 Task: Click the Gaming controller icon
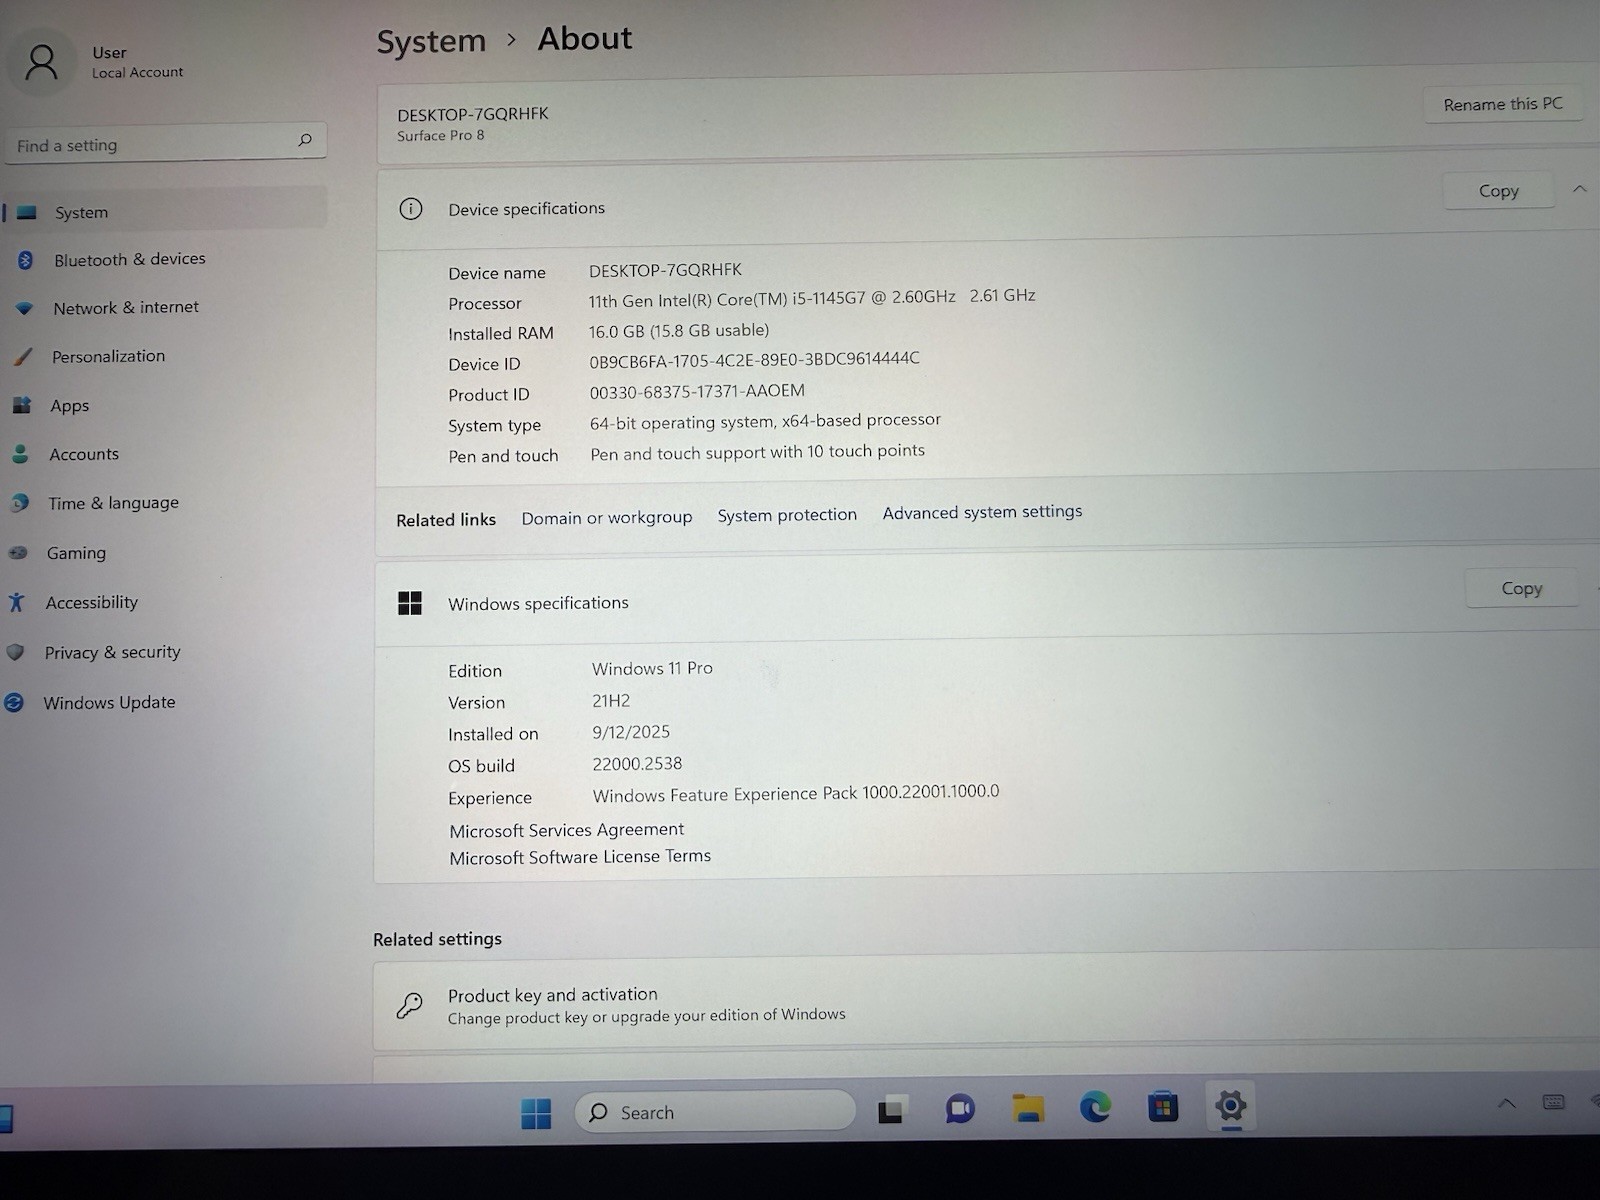click(x=17, y=553)
